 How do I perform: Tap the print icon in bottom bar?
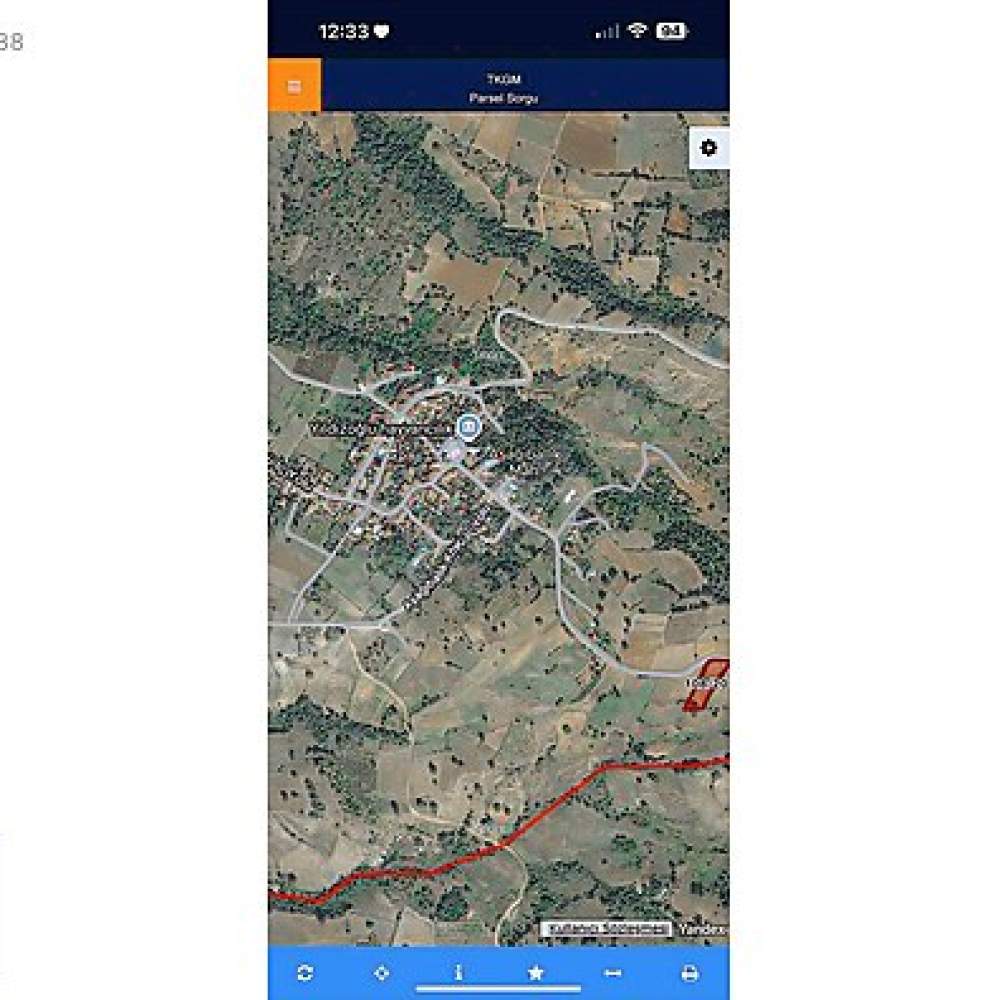(690, 973)
